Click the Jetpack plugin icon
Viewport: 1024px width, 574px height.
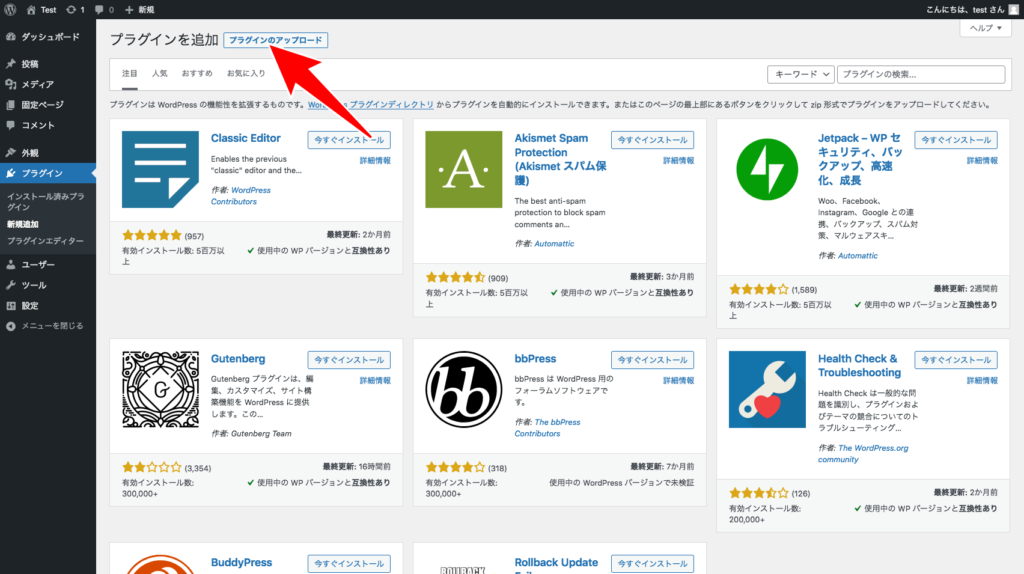[767, 169]
